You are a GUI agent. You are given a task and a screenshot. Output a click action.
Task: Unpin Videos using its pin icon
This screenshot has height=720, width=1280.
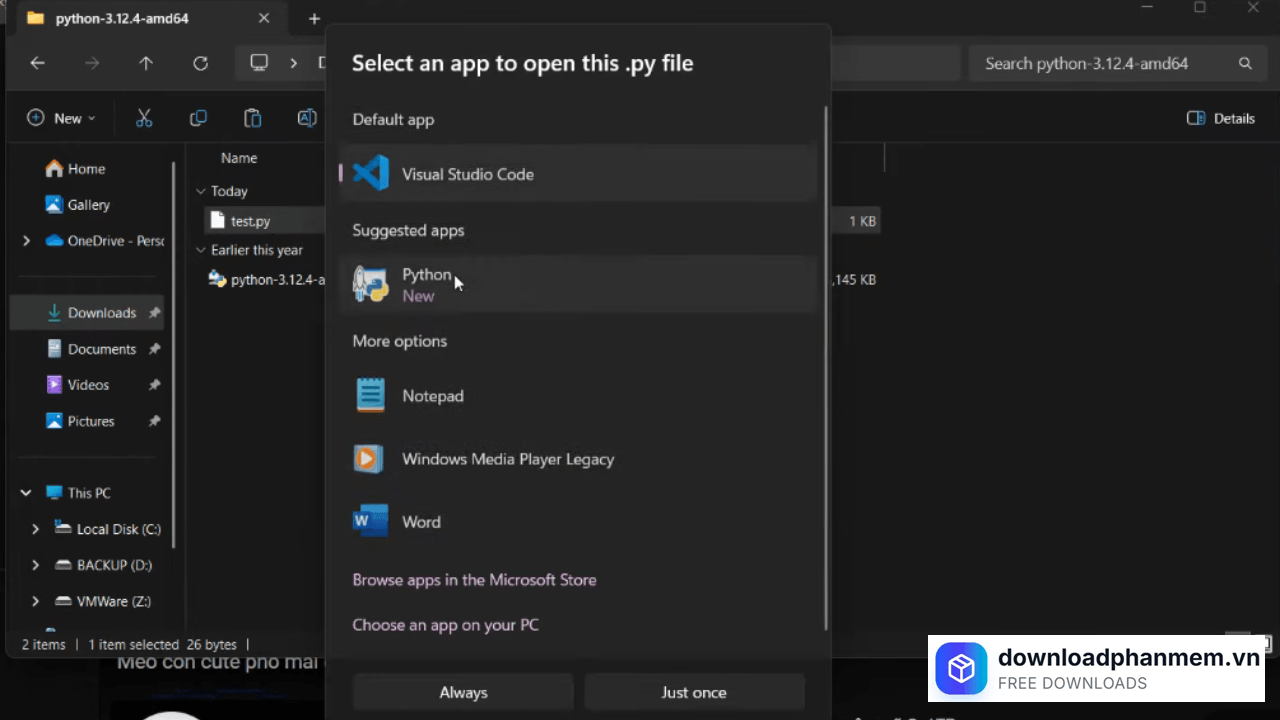point(154,385)
